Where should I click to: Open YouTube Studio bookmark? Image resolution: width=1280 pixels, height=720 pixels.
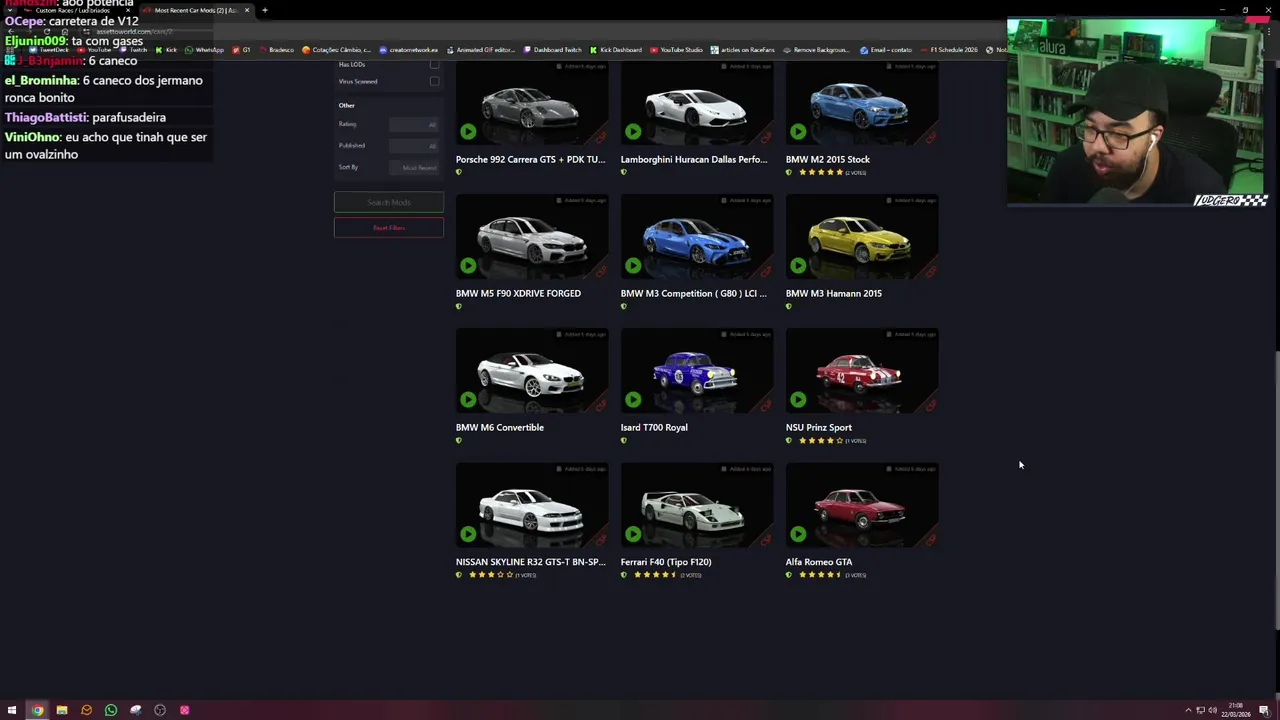click(x=677, y=49)
